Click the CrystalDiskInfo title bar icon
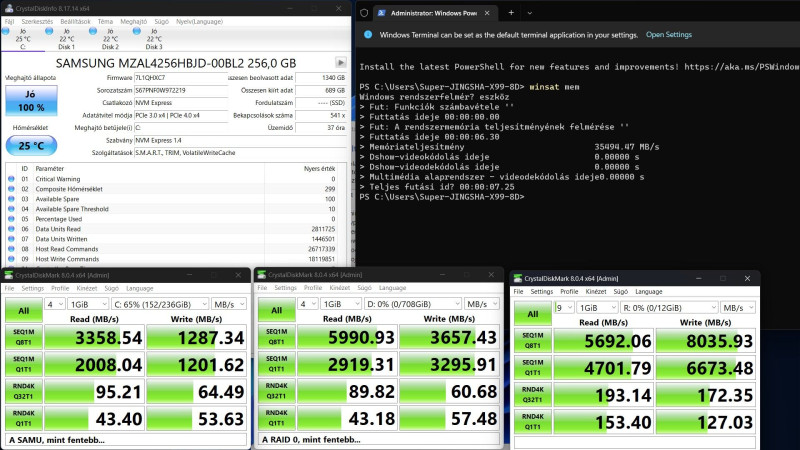Screen dimensions: 800x450 coord(9,8)
